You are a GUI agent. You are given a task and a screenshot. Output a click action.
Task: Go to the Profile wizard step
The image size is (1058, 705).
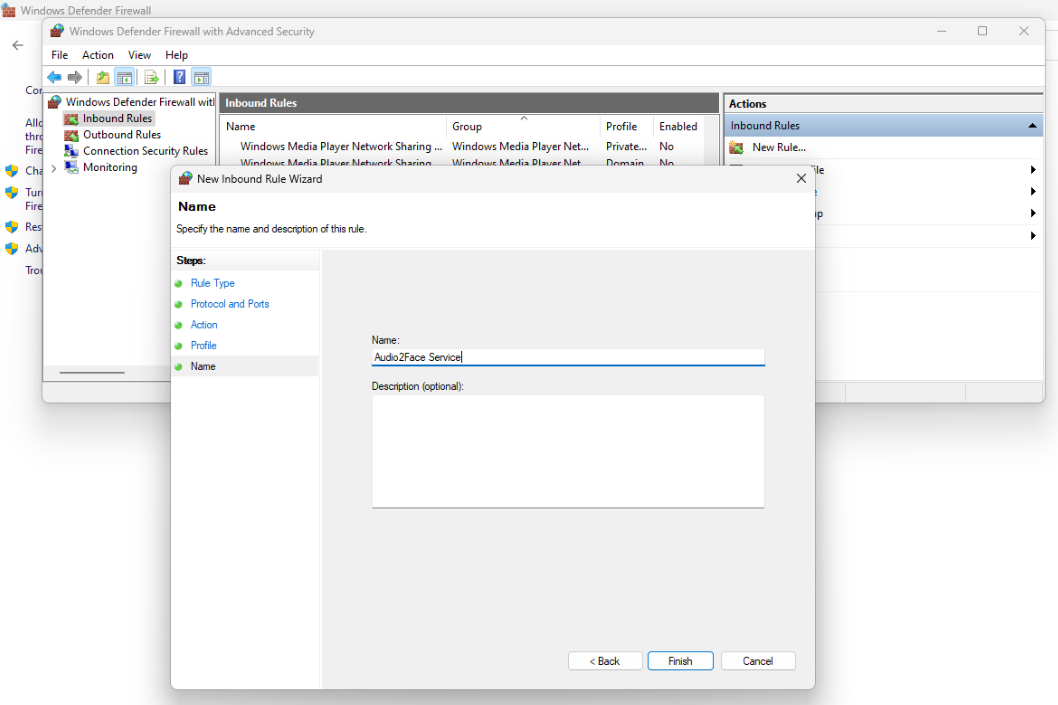pyautogui.click(x=203, y=346)
